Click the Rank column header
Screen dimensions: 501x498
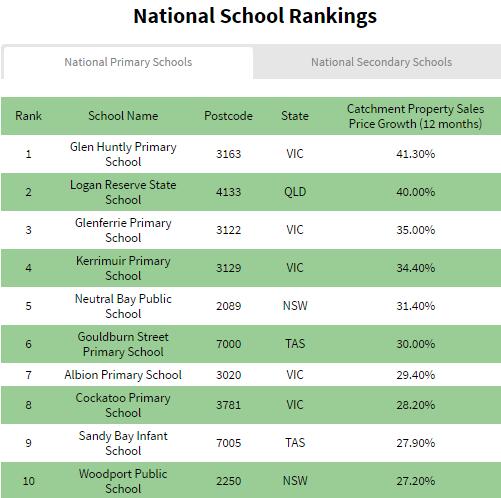[x=28, y=116]
